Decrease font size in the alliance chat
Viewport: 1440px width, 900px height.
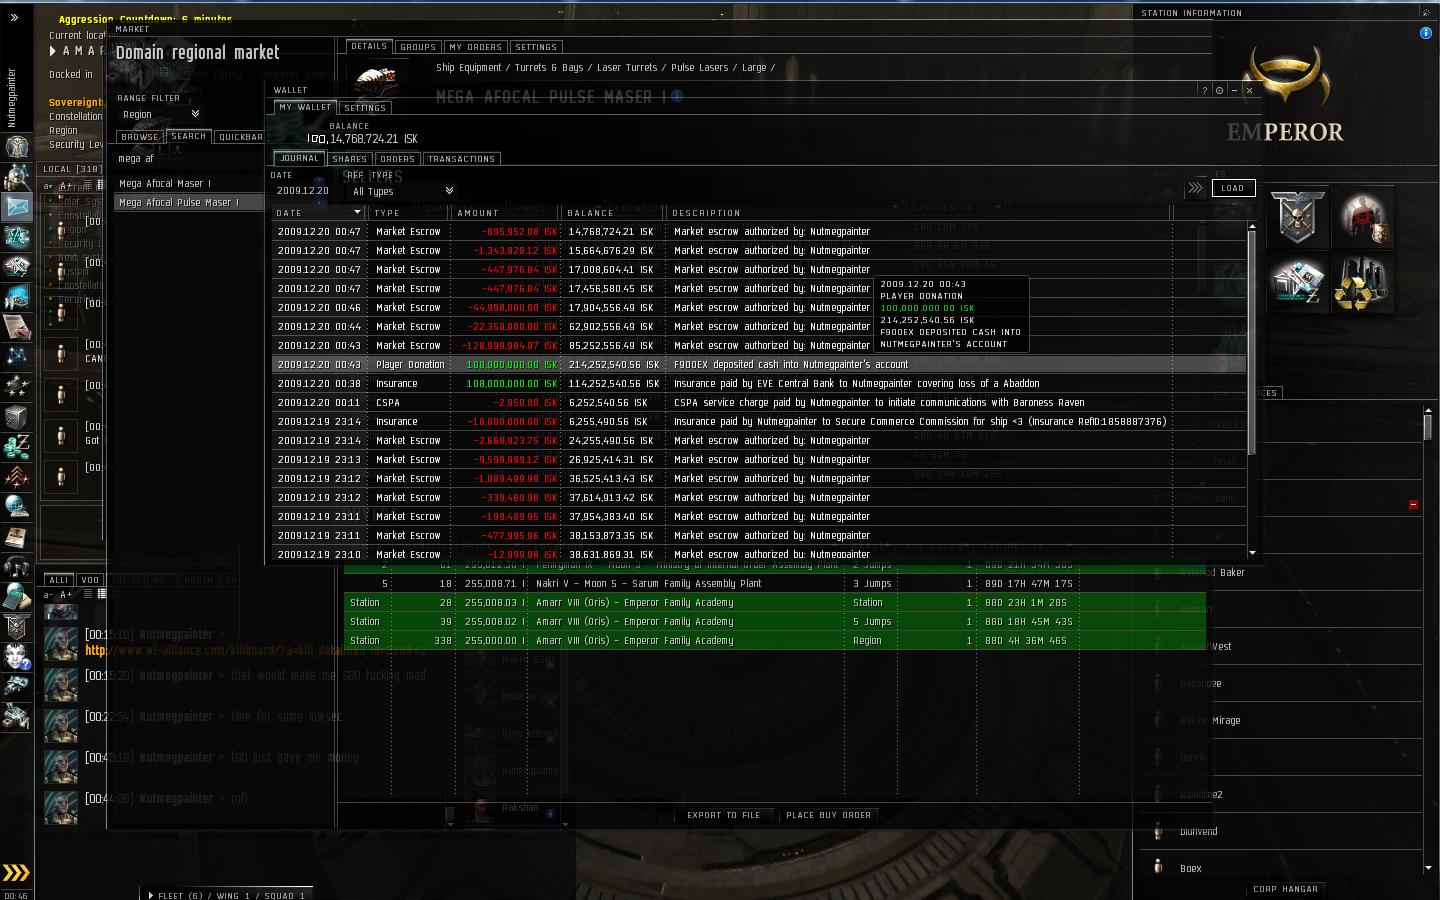point(50,594)
